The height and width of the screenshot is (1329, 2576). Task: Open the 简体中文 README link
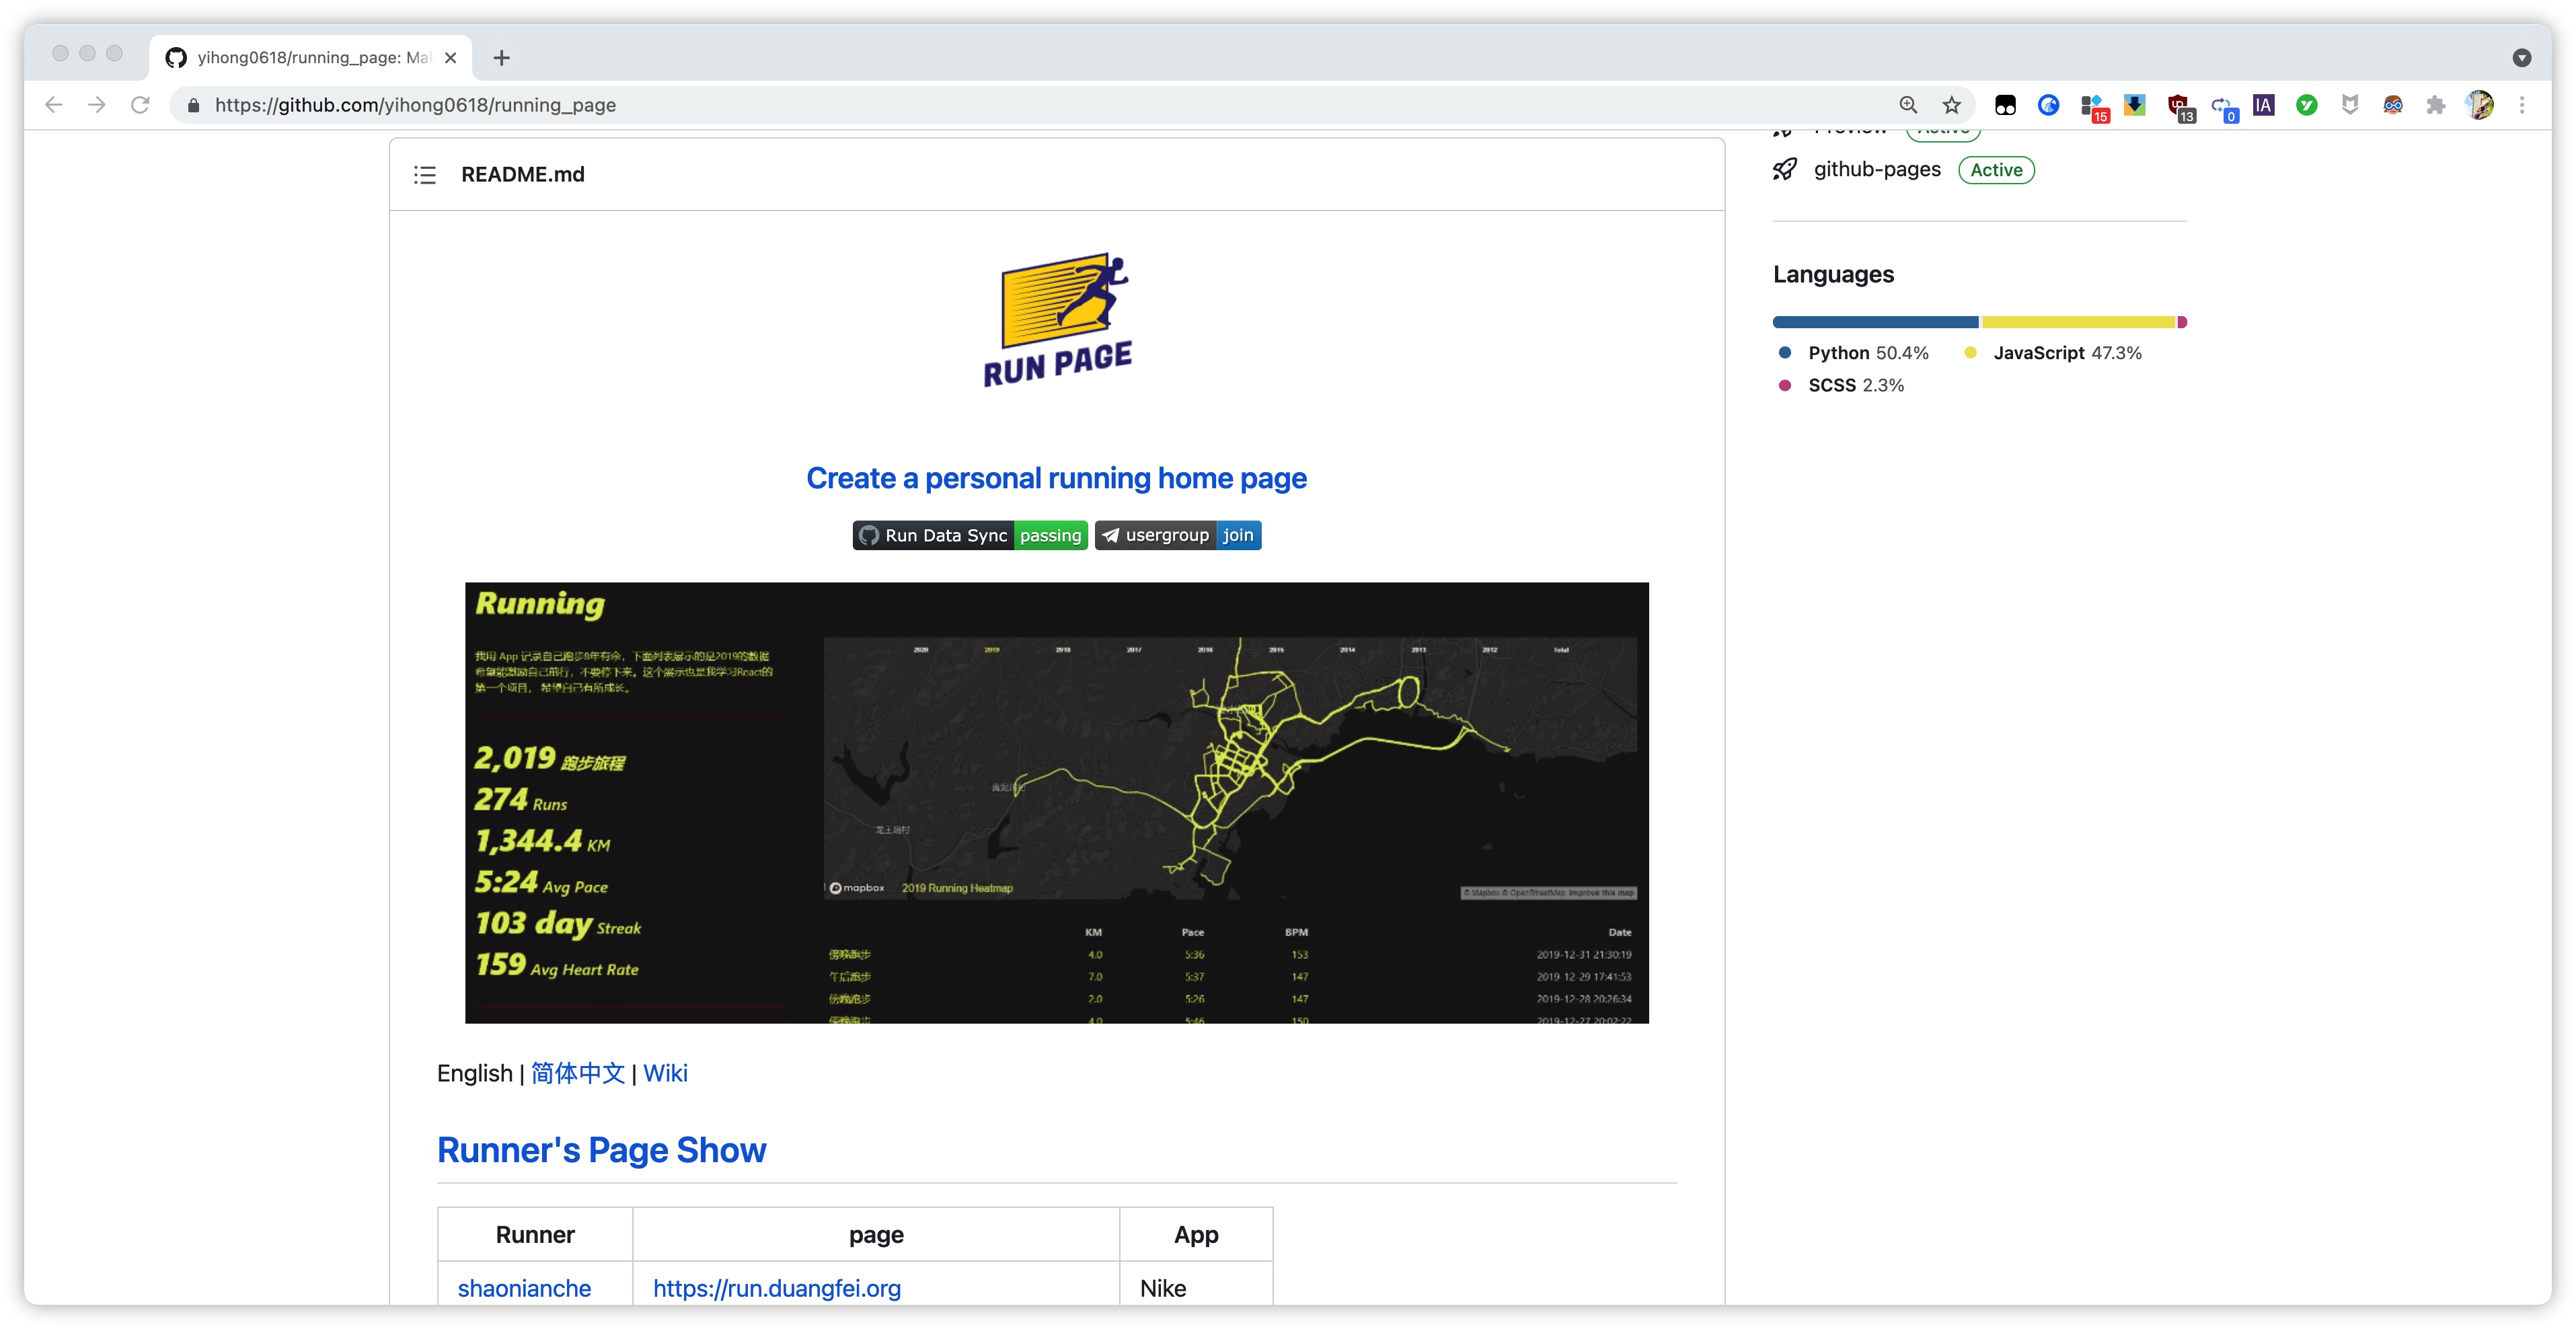coord(577,1074)
